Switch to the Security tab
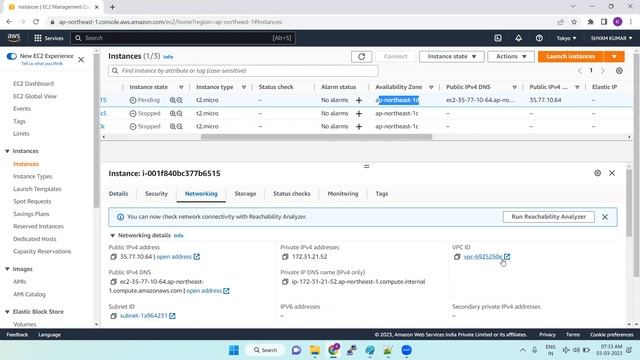 156,193
